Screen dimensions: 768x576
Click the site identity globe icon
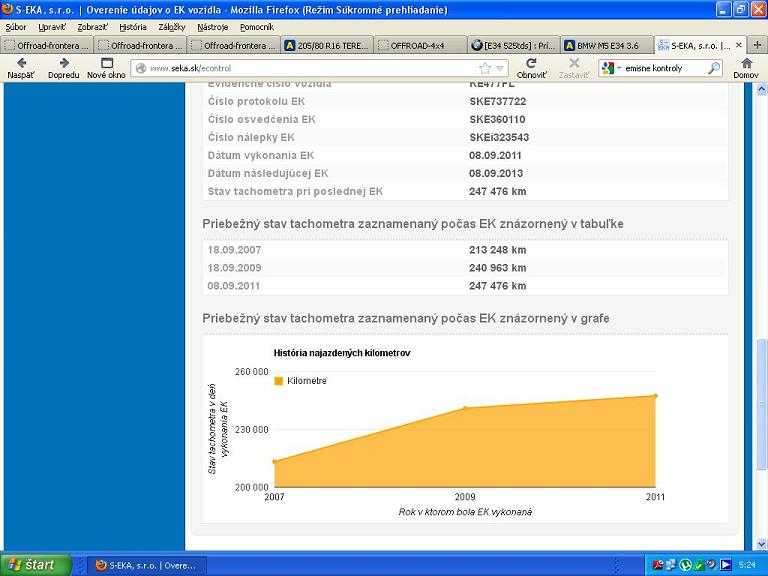pyautogui.click(x=141, y=68)
